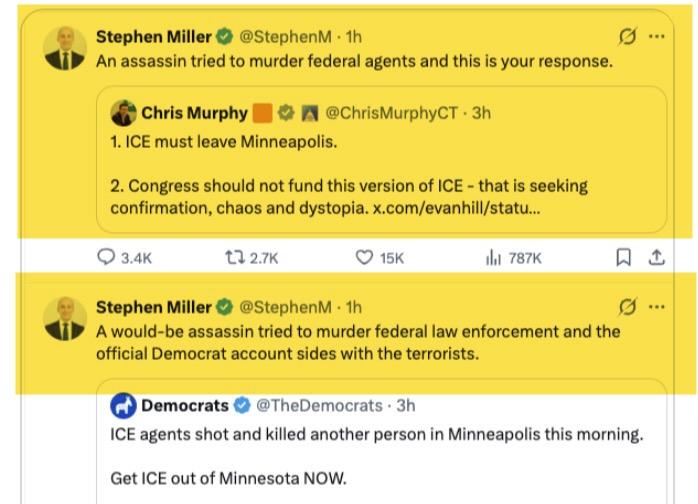Click Stephen Miller's name on first tweet
Viewport: 698px width, 504px height.
coord(153,37)
